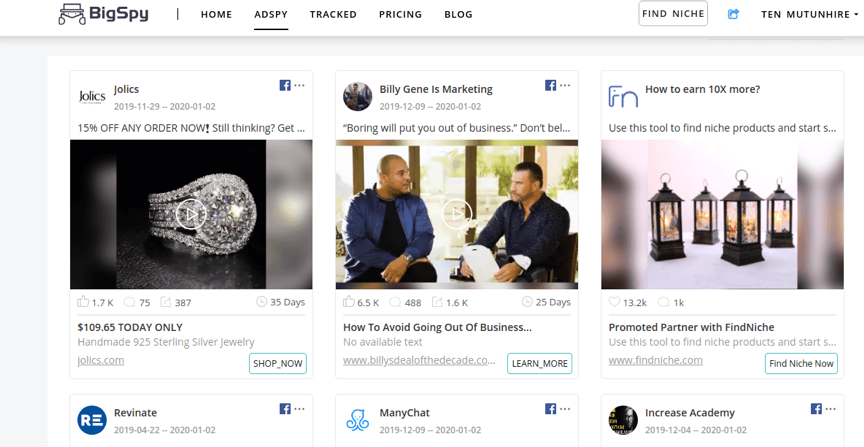Click the BigSpy logo icon
The image size is (864, 447).
[x=72, y=14]
